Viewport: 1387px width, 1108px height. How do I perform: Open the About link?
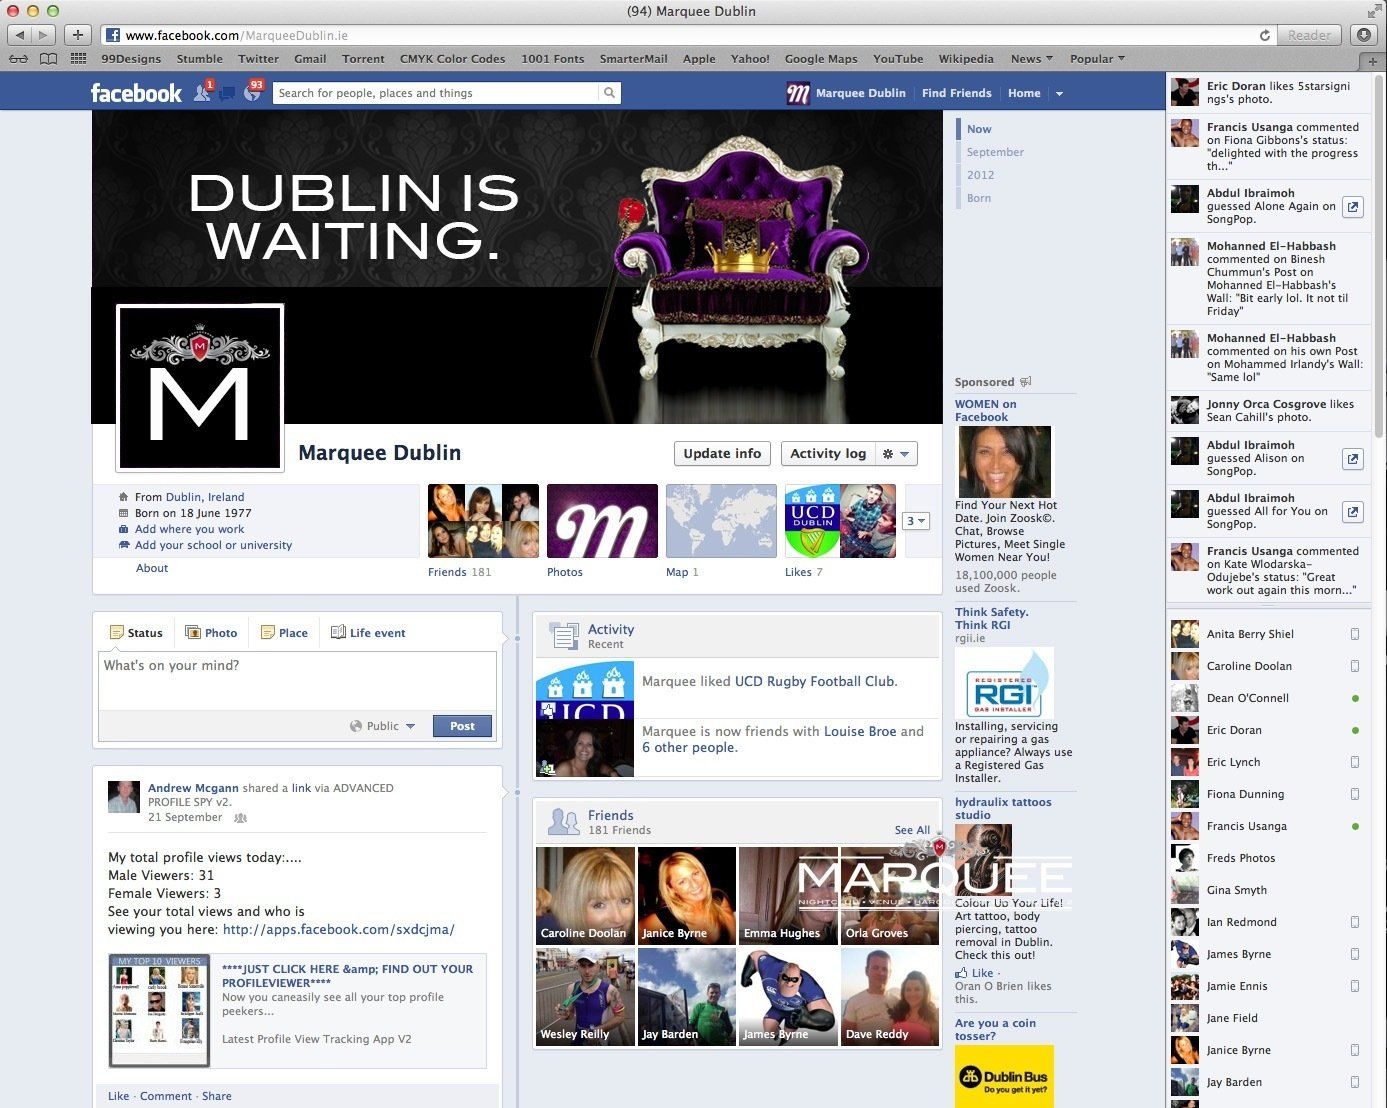coord(152,568)
